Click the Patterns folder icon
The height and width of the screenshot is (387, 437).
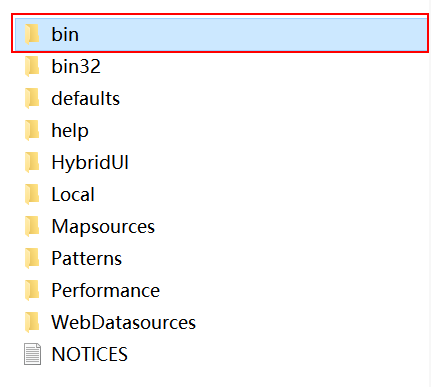point(32,258)
